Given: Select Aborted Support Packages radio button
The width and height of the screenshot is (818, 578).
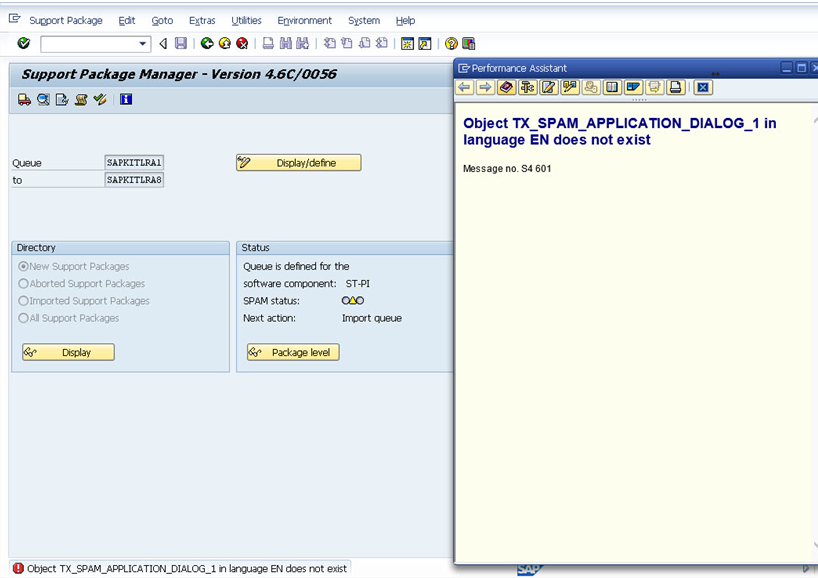Looking at the screenshot, I should tap(23, 284).
